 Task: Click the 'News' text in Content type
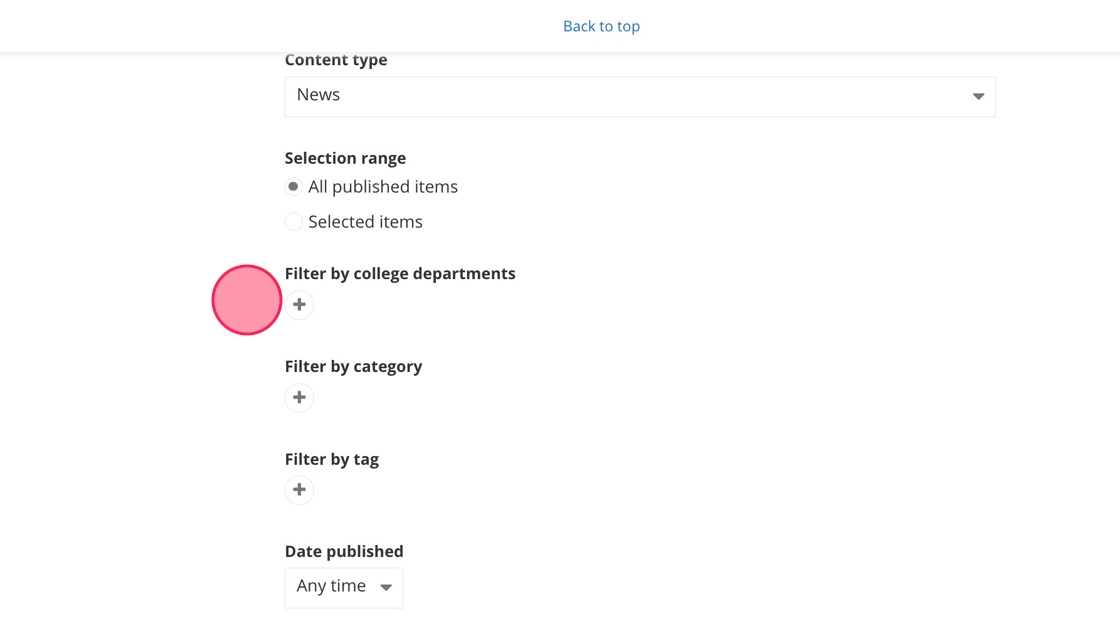tap(318, 95)
